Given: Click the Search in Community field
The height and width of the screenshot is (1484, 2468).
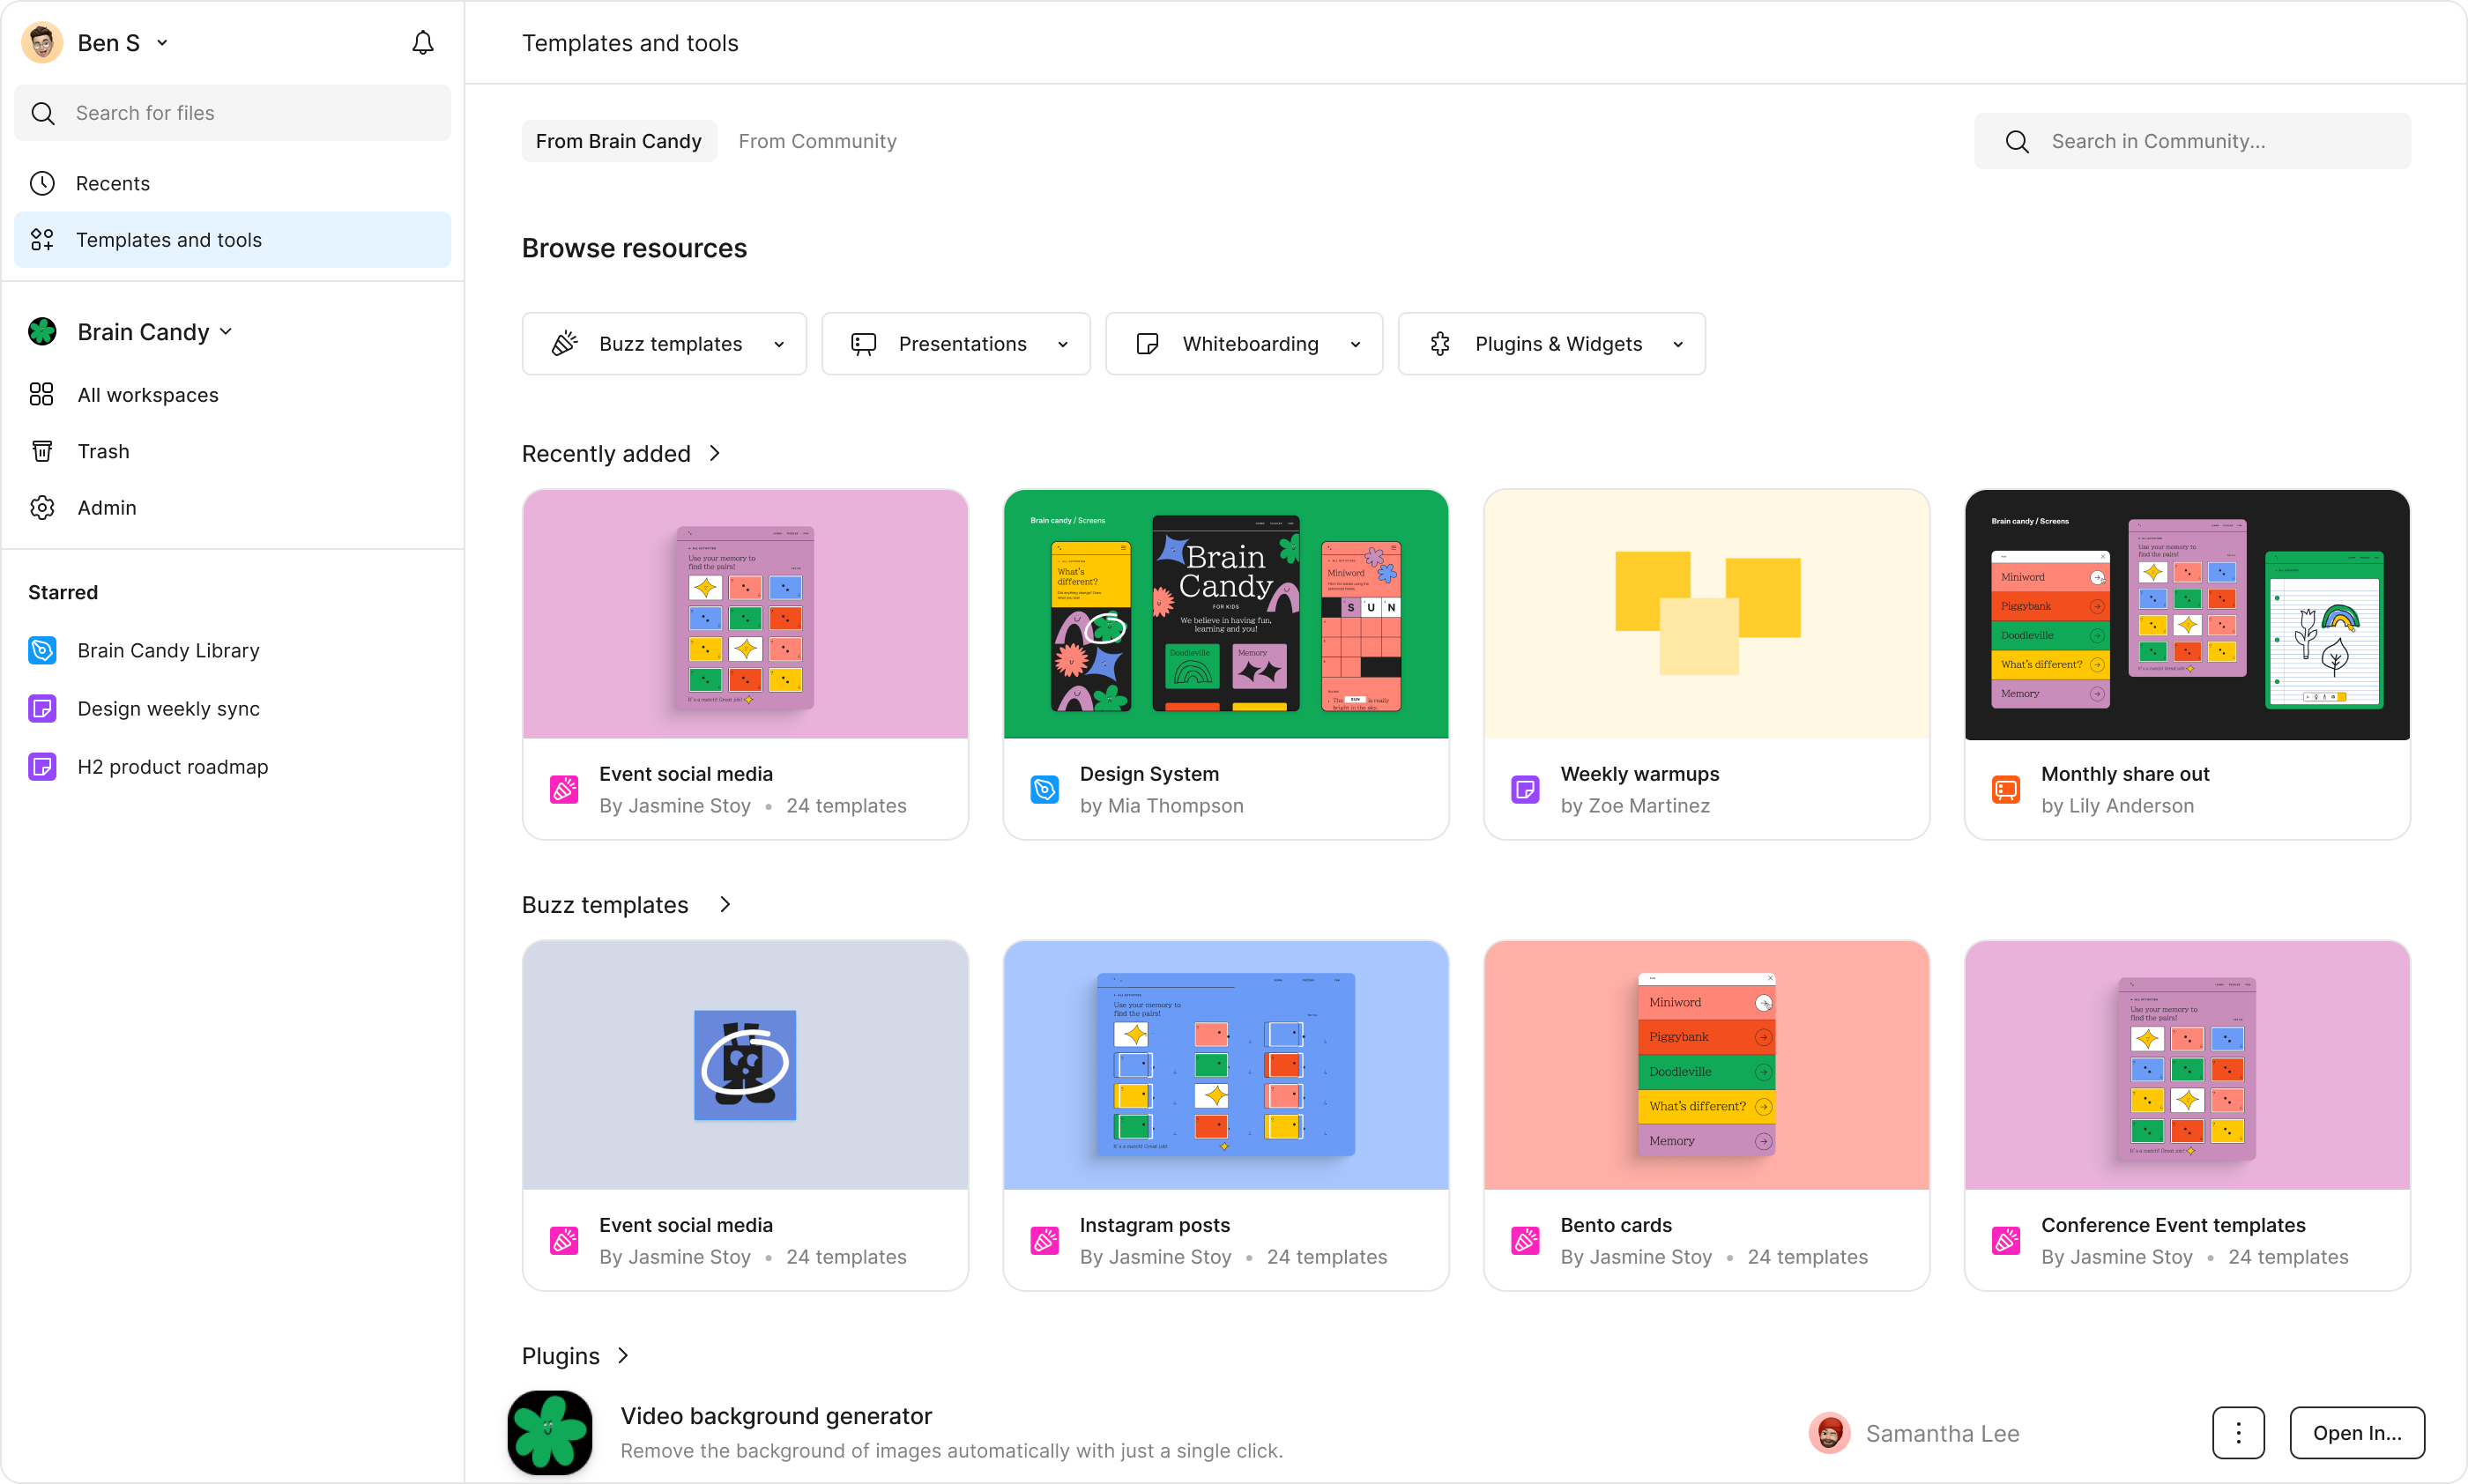Looking at the screenshot, I should click(x=2192, y=141).
